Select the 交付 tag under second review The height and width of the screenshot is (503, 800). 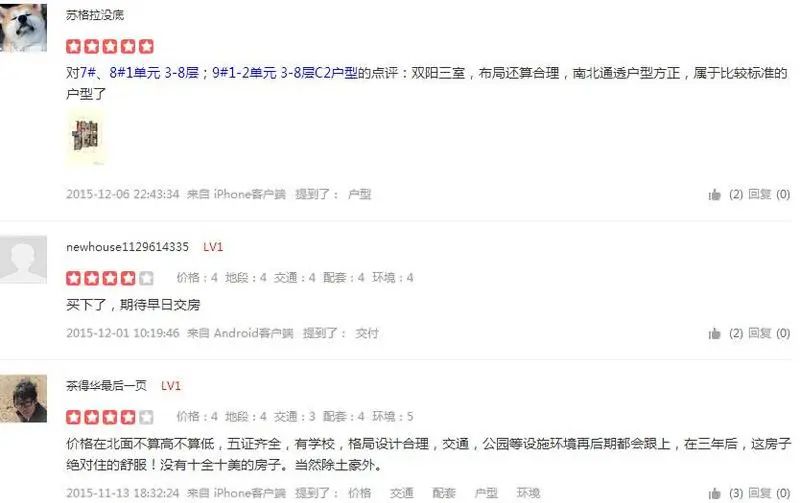coord(367,334)
